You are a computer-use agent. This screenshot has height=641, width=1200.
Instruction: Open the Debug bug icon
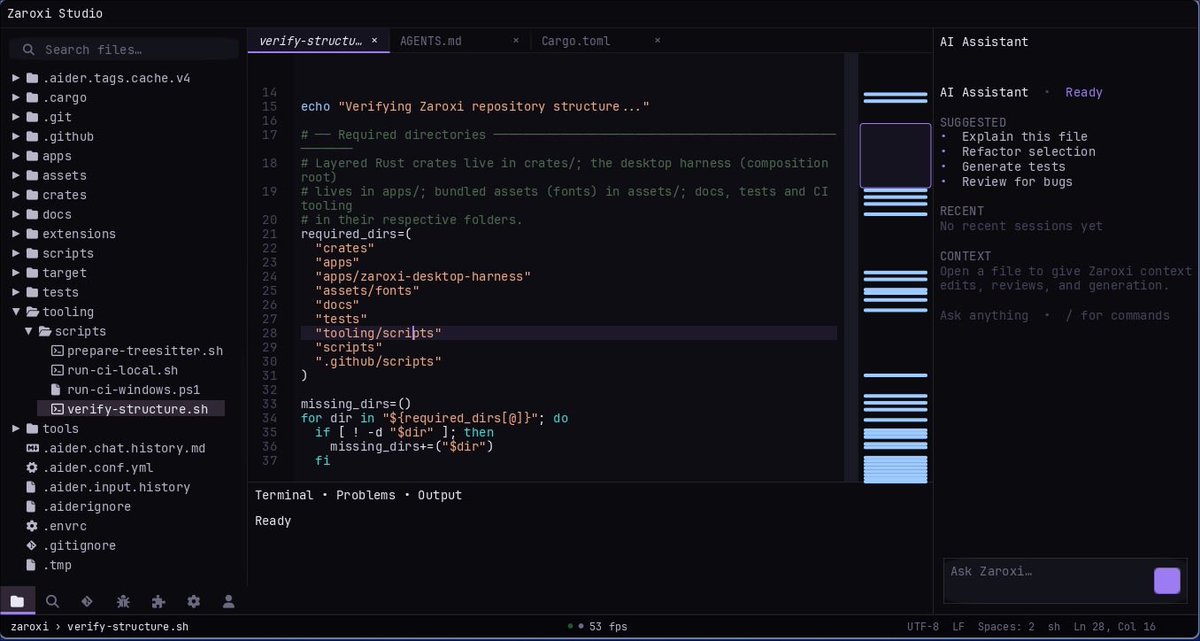coord(123,601)
